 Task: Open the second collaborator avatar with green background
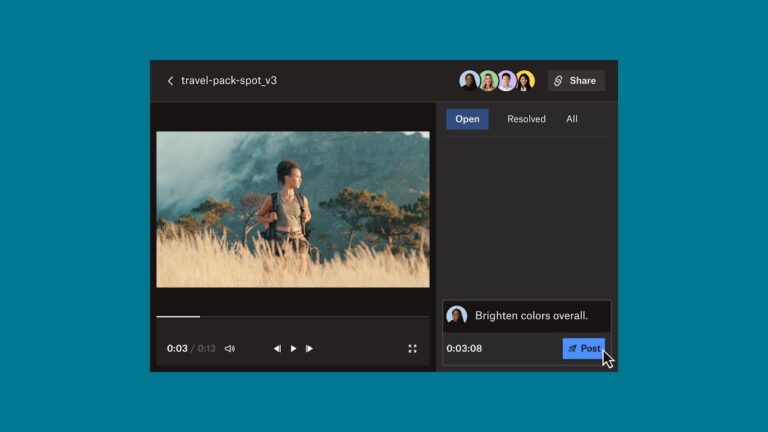[488, 80]
